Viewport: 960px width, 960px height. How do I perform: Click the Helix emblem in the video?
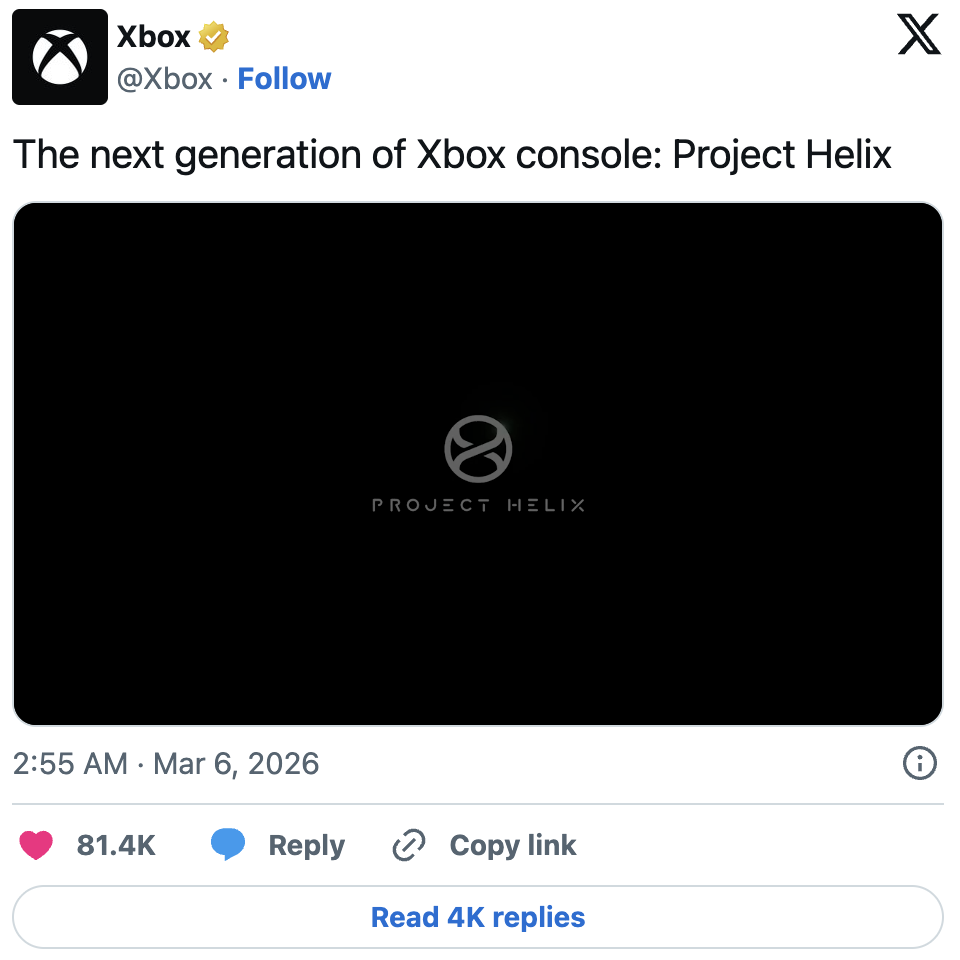pyautogui.click(x=478, y=449)
